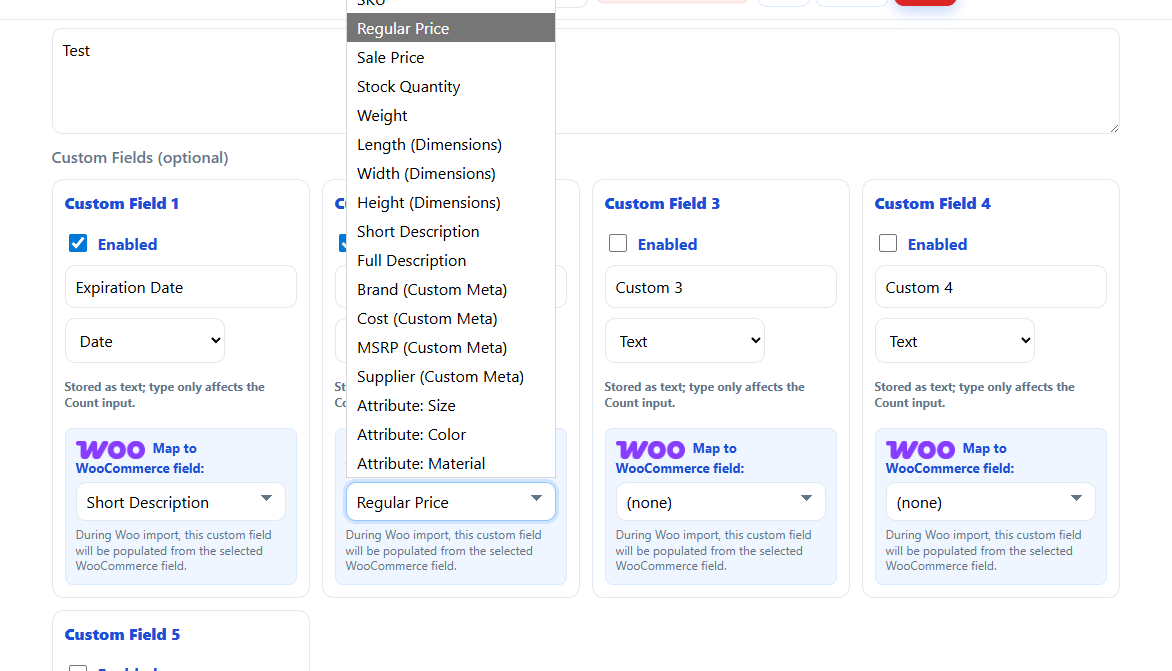
Task: Pick Attribute: Color from the list
Action: 411,435
